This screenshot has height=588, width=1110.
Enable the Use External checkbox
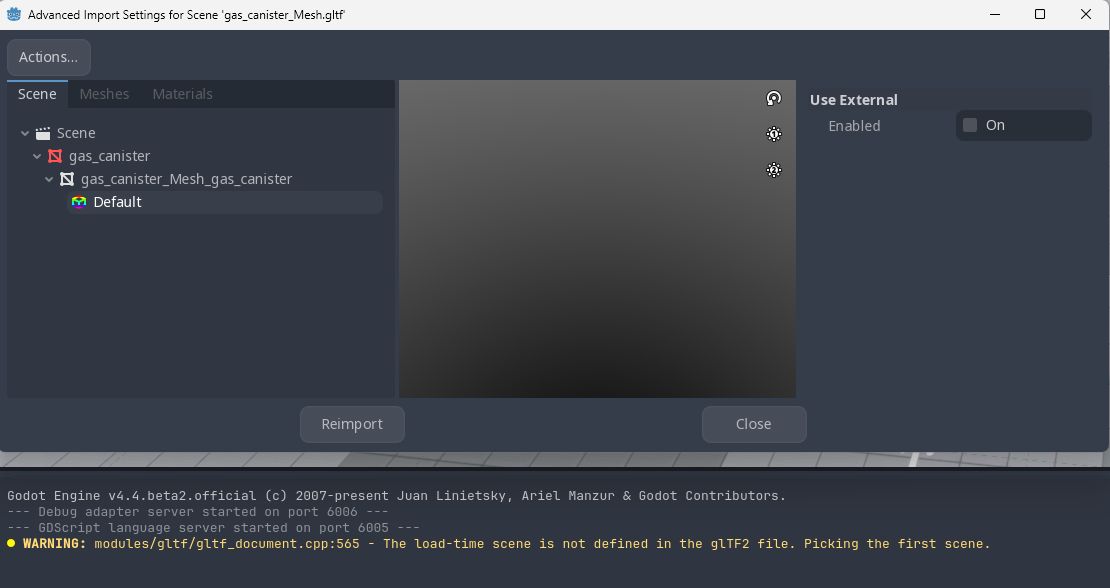click(x=970, y=125)
